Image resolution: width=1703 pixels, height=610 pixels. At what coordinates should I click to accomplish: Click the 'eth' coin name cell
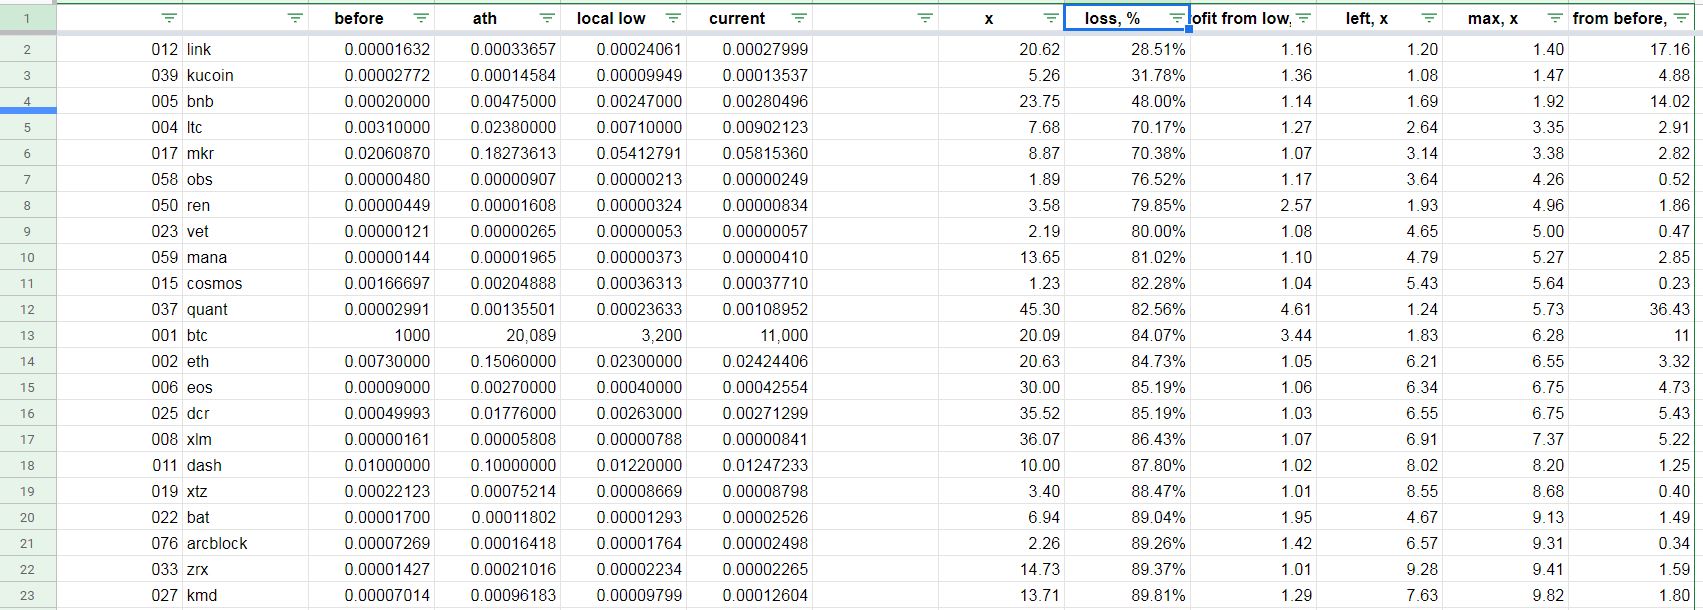245,361
